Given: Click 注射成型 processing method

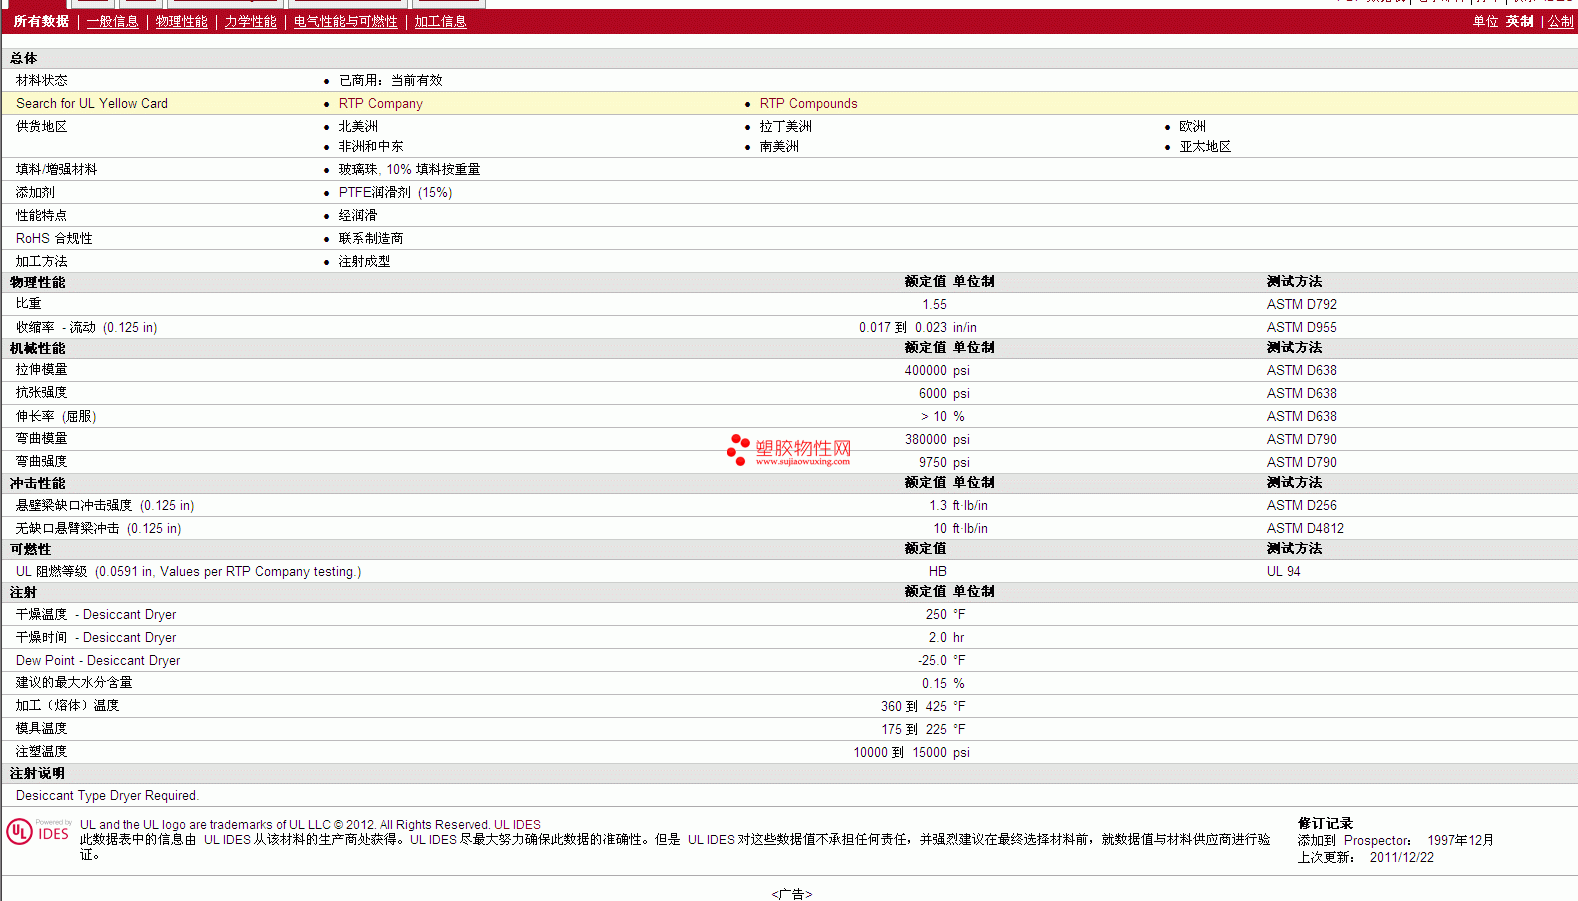Looking at the screenshot, I should (365, 261).
